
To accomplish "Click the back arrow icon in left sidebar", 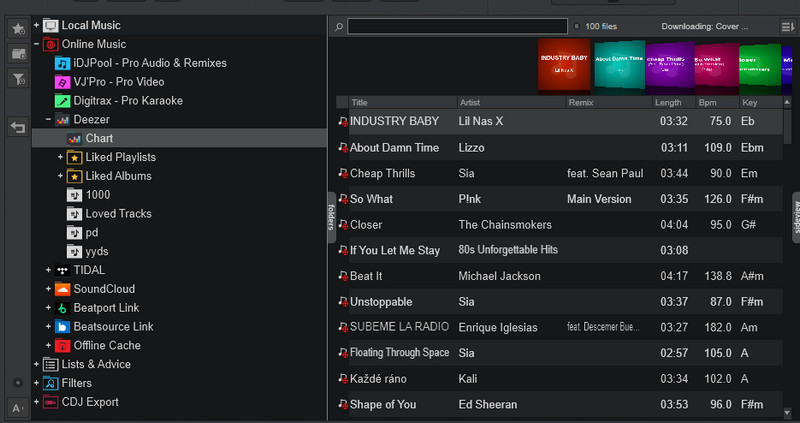I will click(x=18, y=127).
